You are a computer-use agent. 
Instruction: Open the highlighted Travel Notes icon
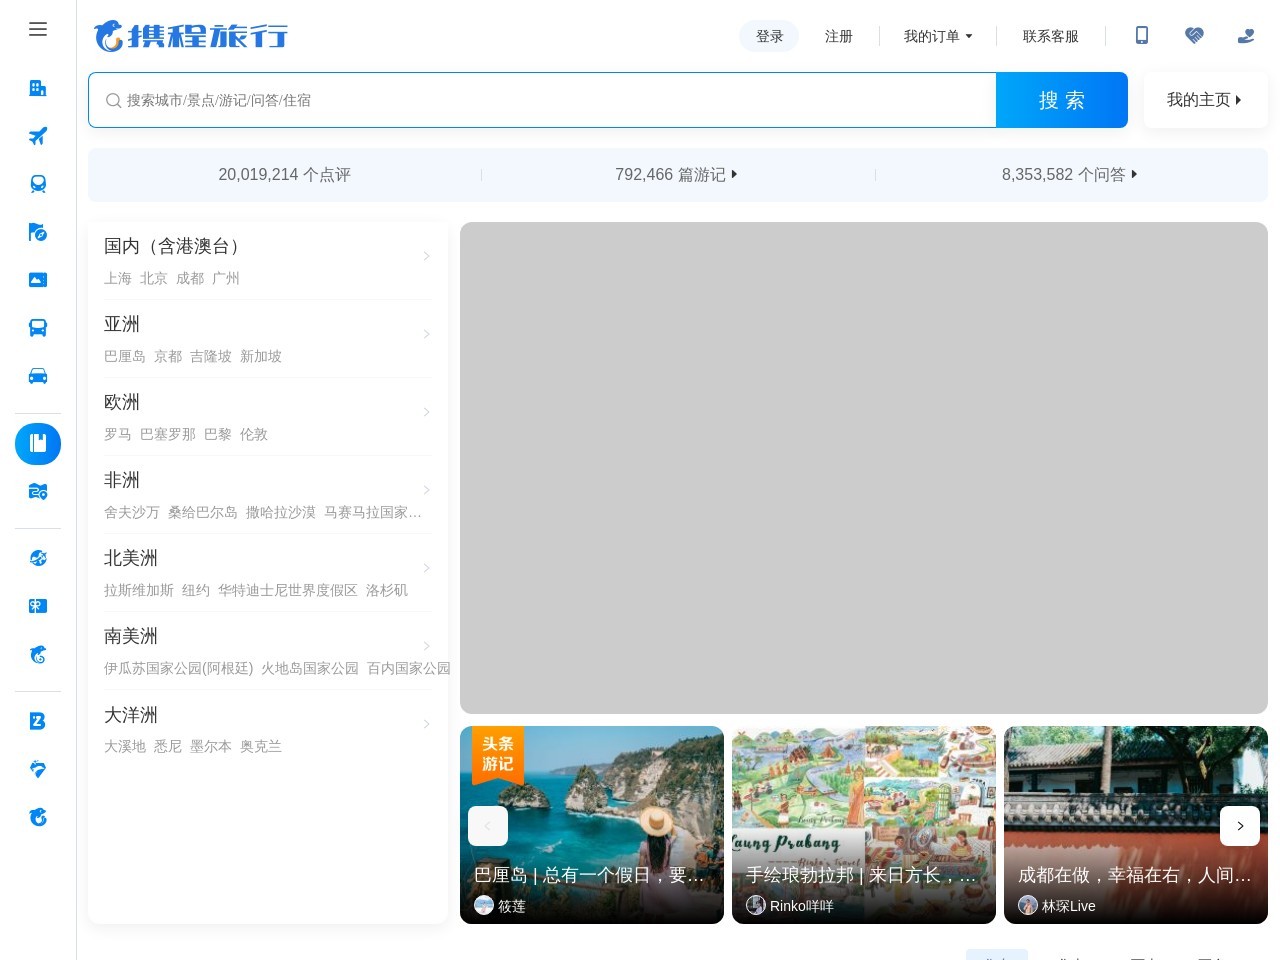(38, 444)
